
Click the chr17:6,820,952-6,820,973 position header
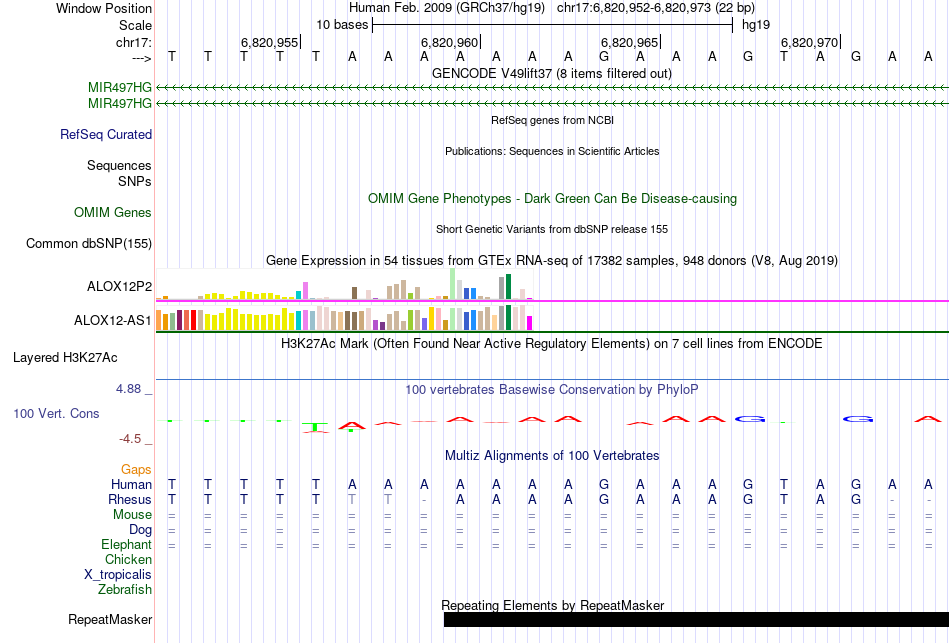tap(656, 8)
